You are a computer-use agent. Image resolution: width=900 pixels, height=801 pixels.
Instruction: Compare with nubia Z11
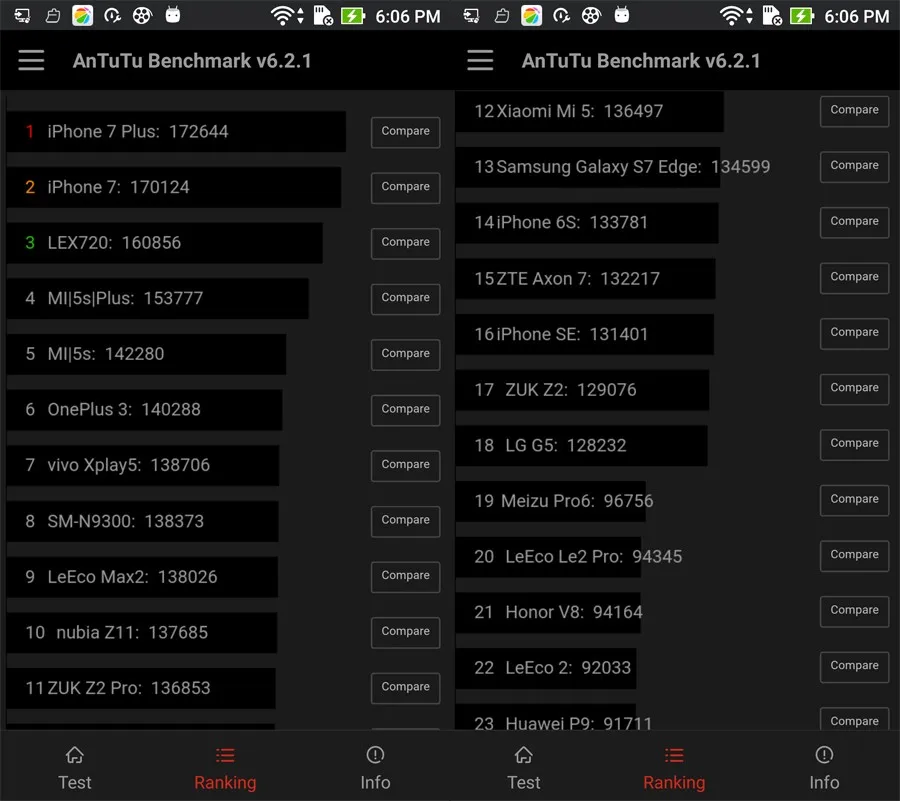(x=405, y=632)
